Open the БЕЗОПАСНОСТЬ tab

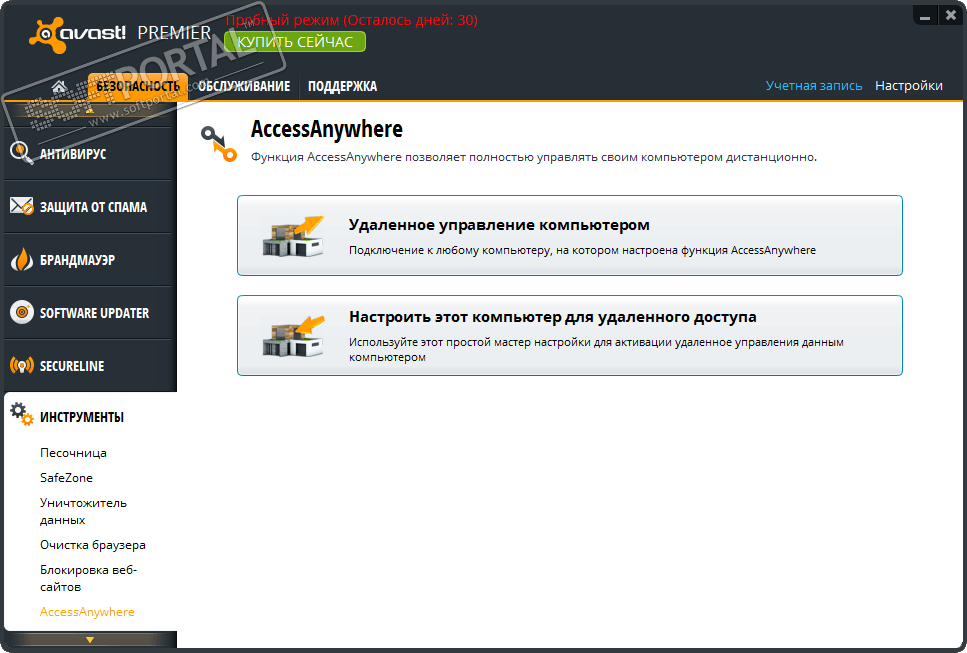point(138,86)
